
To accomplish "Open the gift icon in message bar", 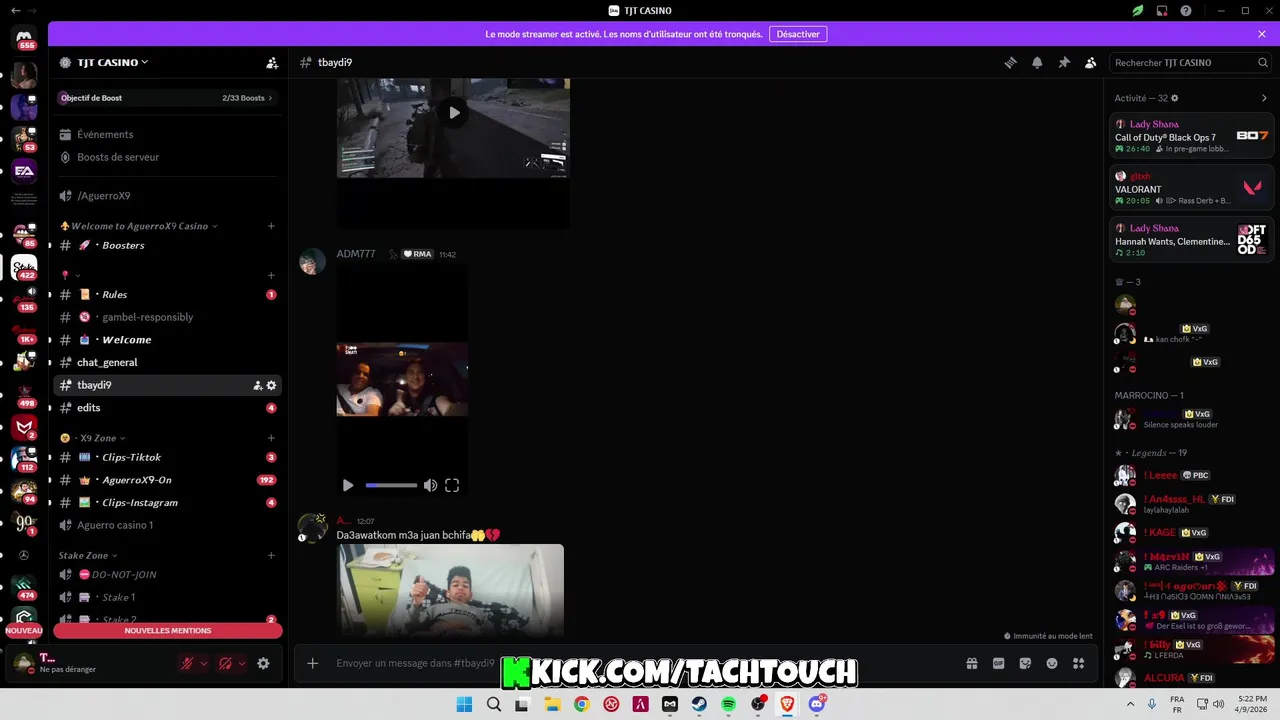I will coord(971,663).
